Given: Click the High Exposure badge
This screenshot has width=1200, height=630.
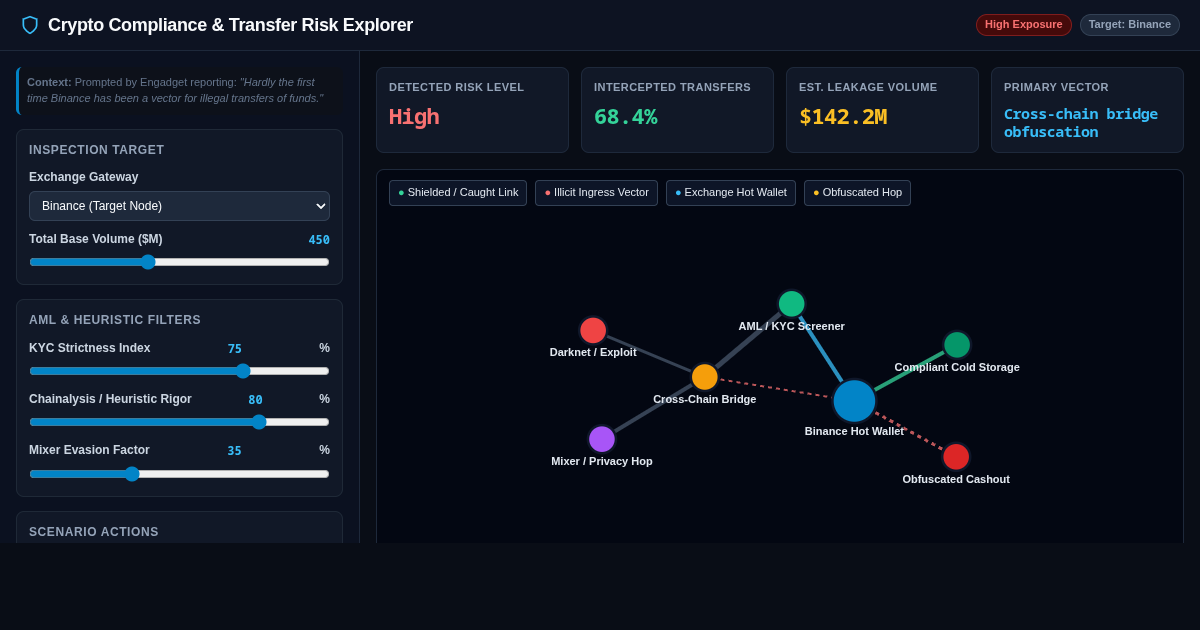Looking at the screenshot, I should tap(1024, 25).
